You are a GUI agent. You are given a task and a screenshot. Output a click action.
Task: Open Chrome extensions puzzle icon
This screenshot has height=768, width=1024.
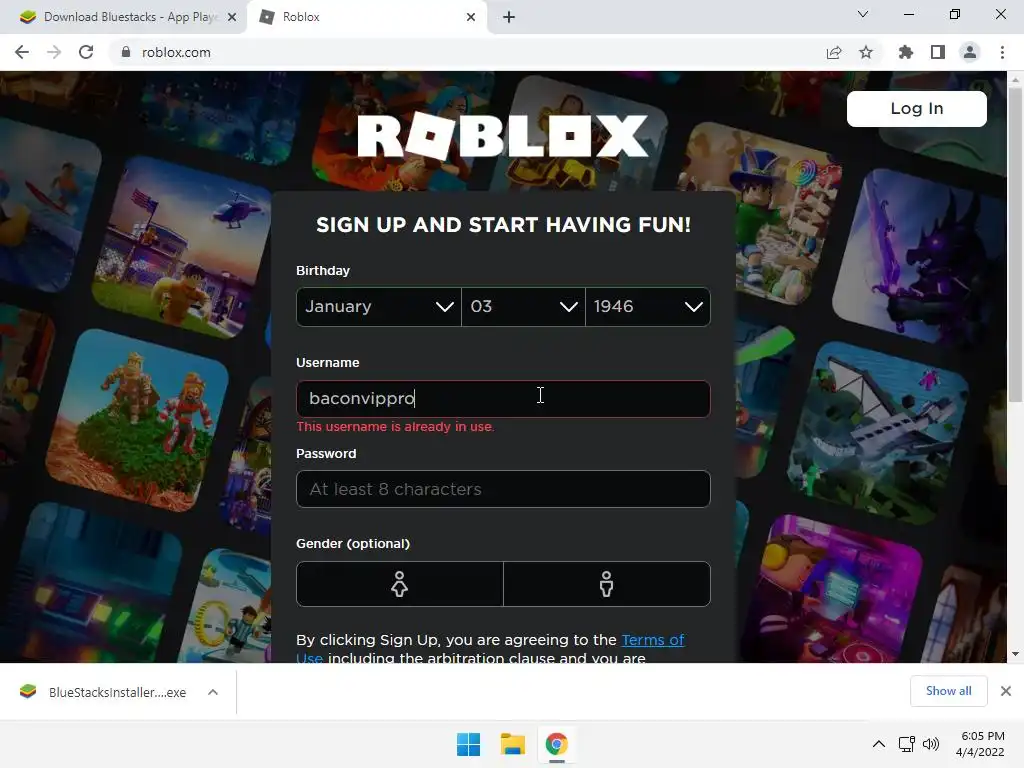(x=906, y=52)
